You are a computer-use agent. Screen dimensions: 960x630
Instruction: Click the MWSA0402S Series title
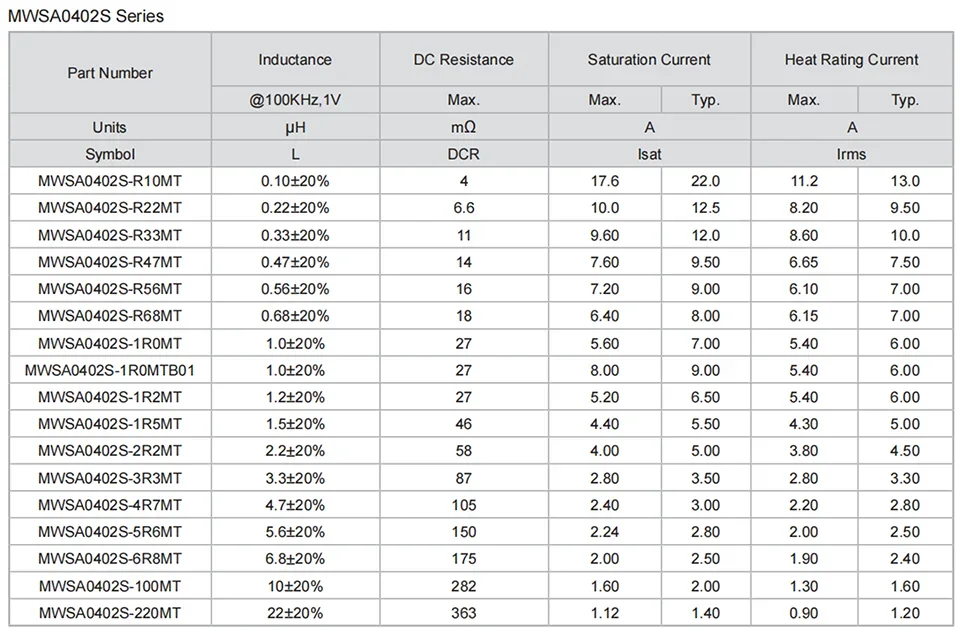[x=86, y=16]
